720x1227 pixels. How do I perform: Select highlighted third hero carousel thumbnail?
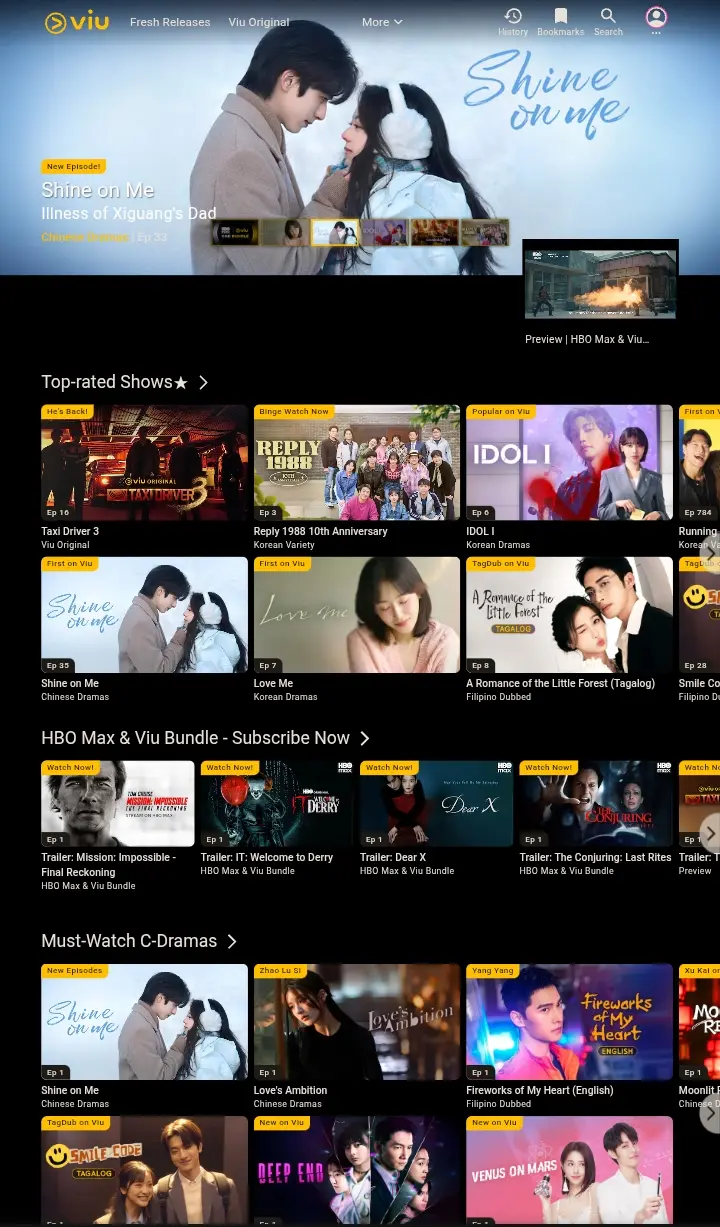pyautogui.click(x=335, y=233)
